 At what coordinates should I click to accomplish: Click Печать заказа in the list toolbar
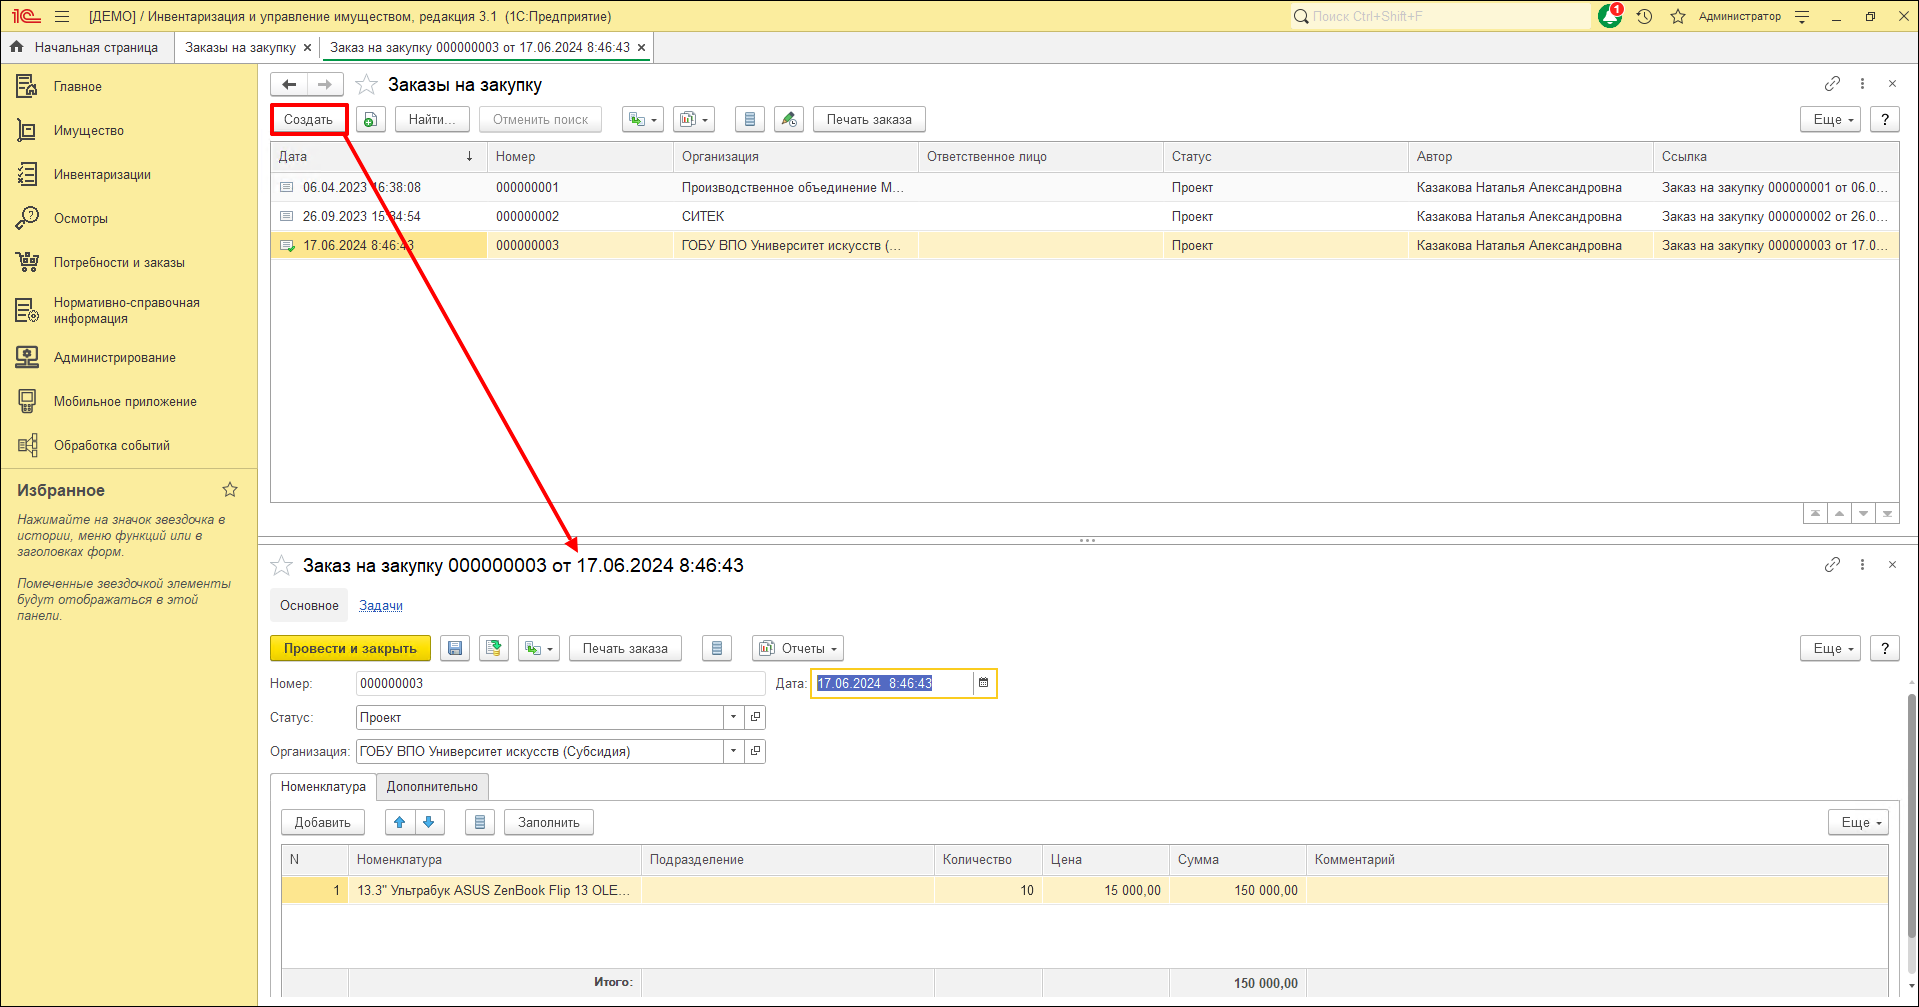(x=869, y=119)
